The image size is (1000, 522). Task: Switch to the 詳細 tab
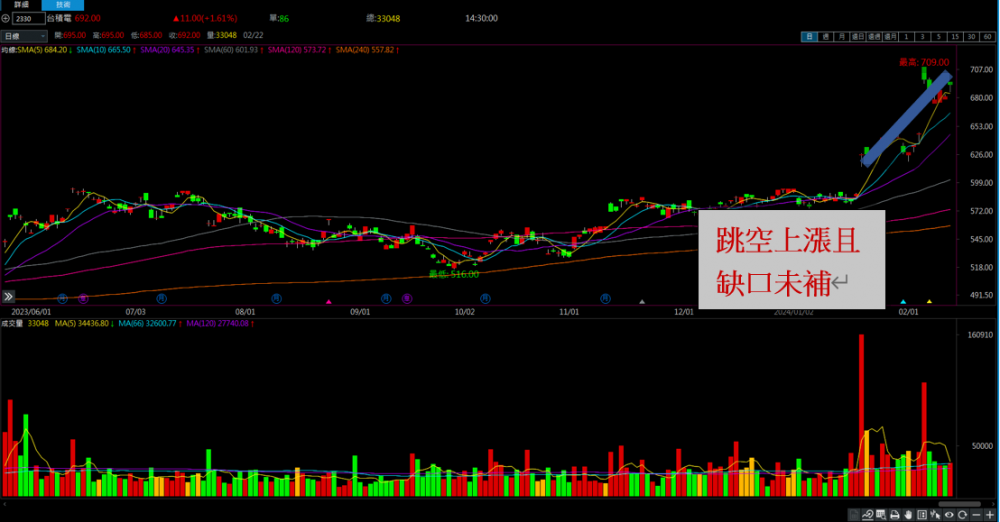(21, 5)
